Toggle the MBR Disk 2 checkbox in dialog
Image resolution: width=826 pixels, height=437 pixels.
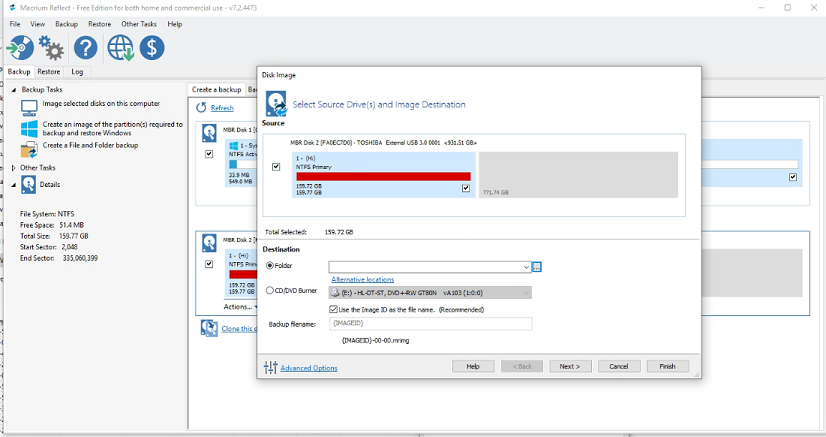tap(276, 167)
